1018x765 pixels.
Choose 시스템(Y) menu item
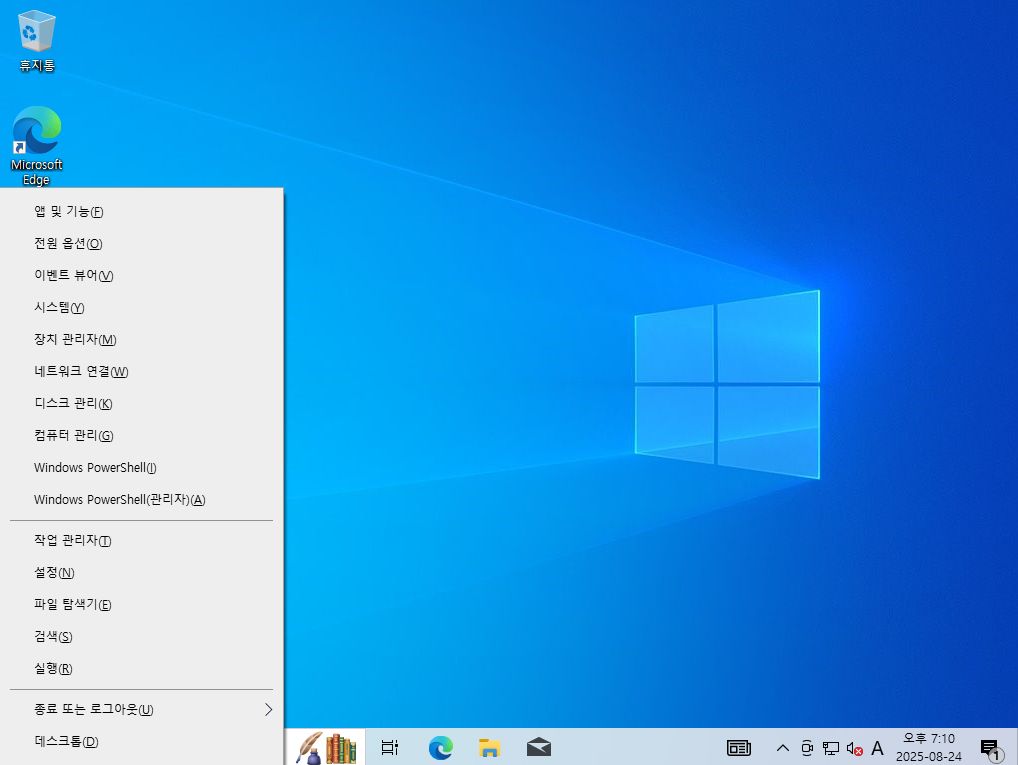pyautogui.click(x=142, y=307)
